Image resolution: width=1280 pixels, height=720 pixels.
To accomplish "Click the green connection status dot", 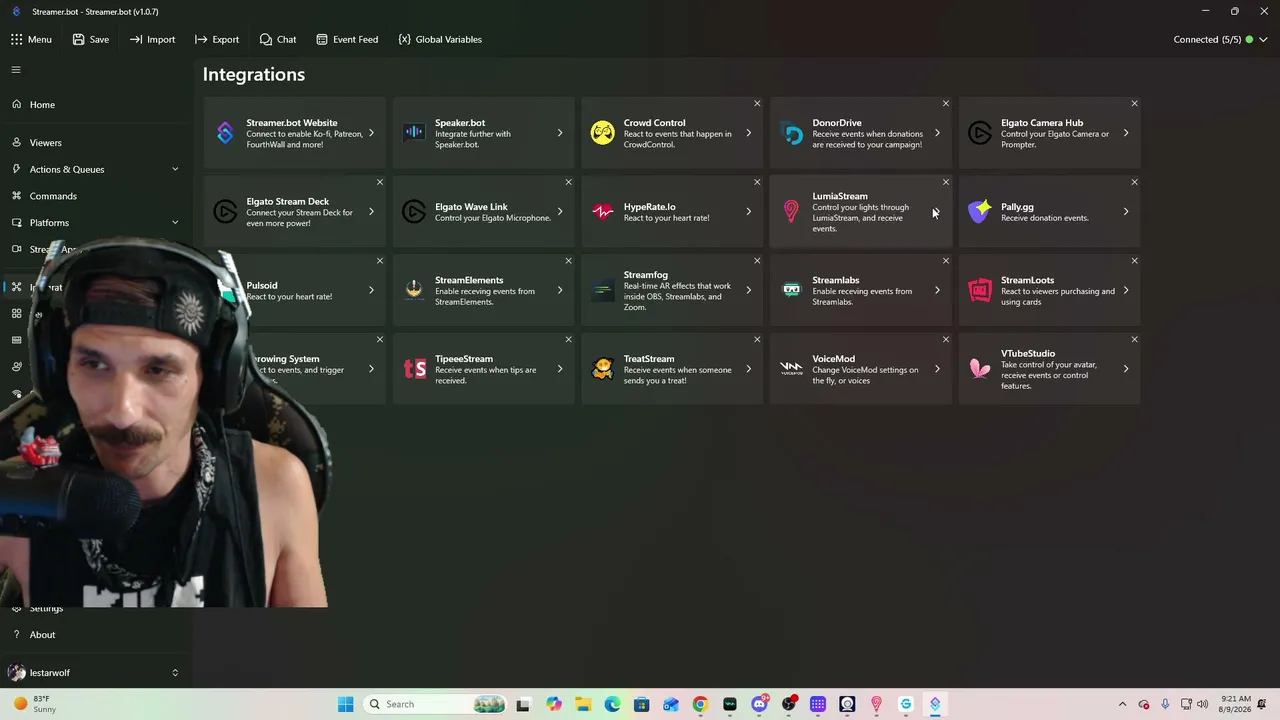I will pos(1249,40).
